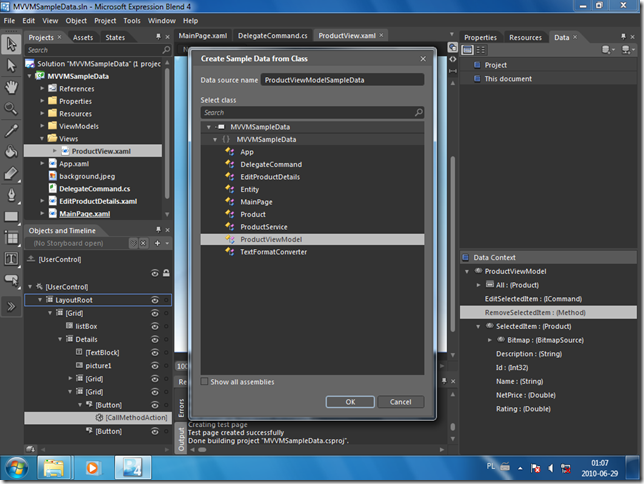Toggle the lock-all icon in Objects panel

tap(166, 273)
